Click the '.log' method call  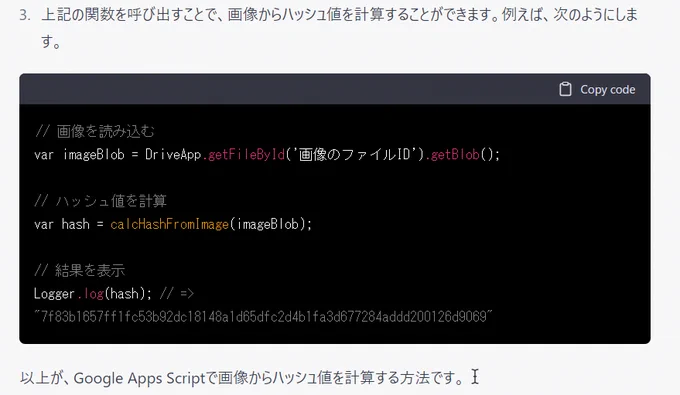click(x=90, y=294)
